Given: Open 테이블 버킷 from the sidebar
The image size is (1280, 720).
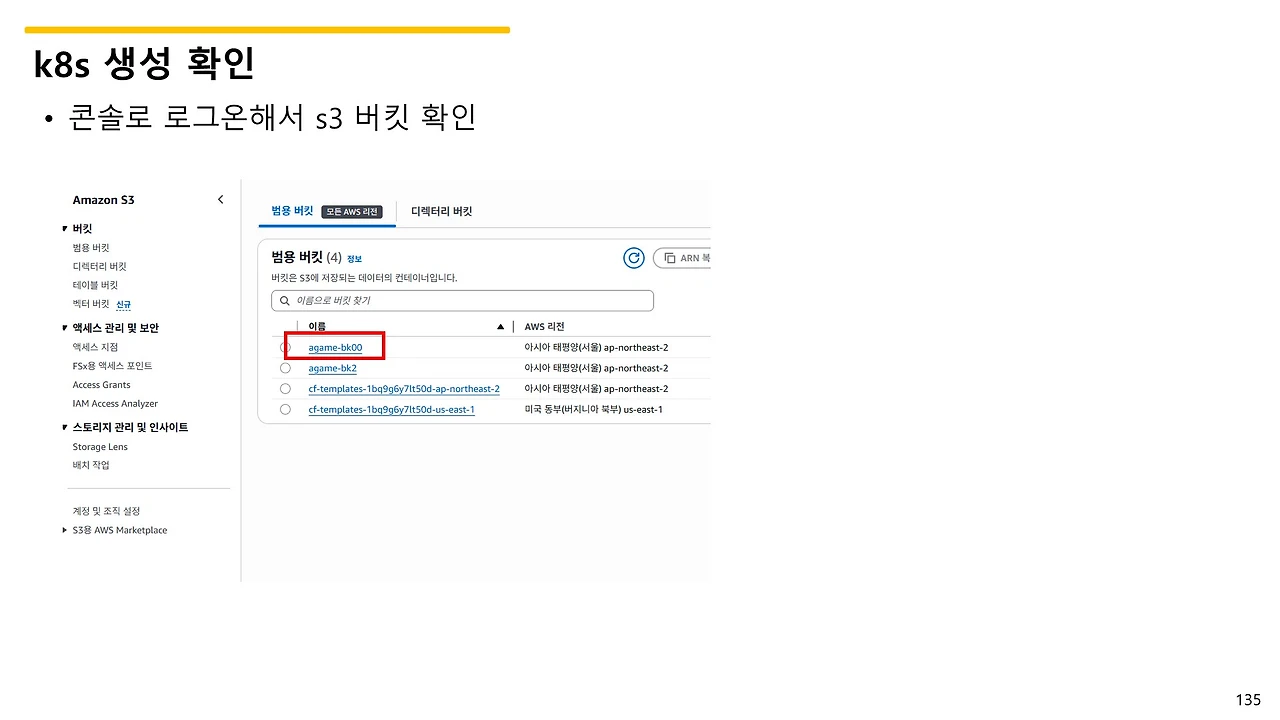Looking at the screenshot, I should click(x=95, y=285).
